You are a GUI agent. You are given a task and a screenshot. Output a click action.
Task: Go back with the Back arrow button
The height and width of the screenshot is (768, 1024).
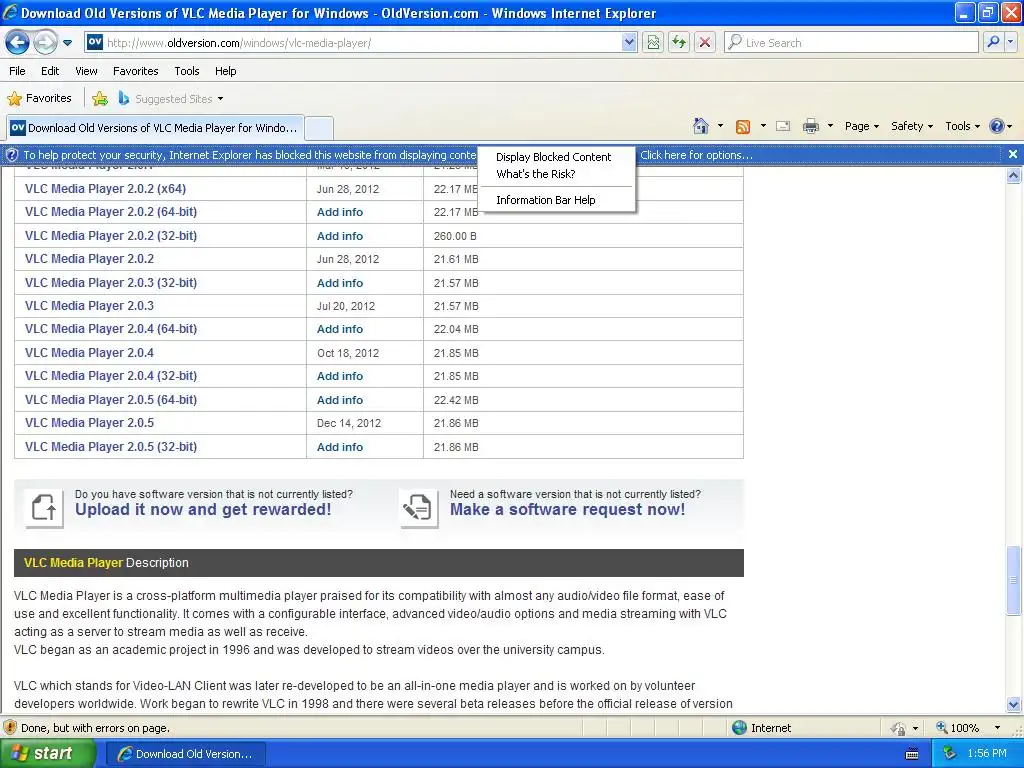tap(17, 42)
